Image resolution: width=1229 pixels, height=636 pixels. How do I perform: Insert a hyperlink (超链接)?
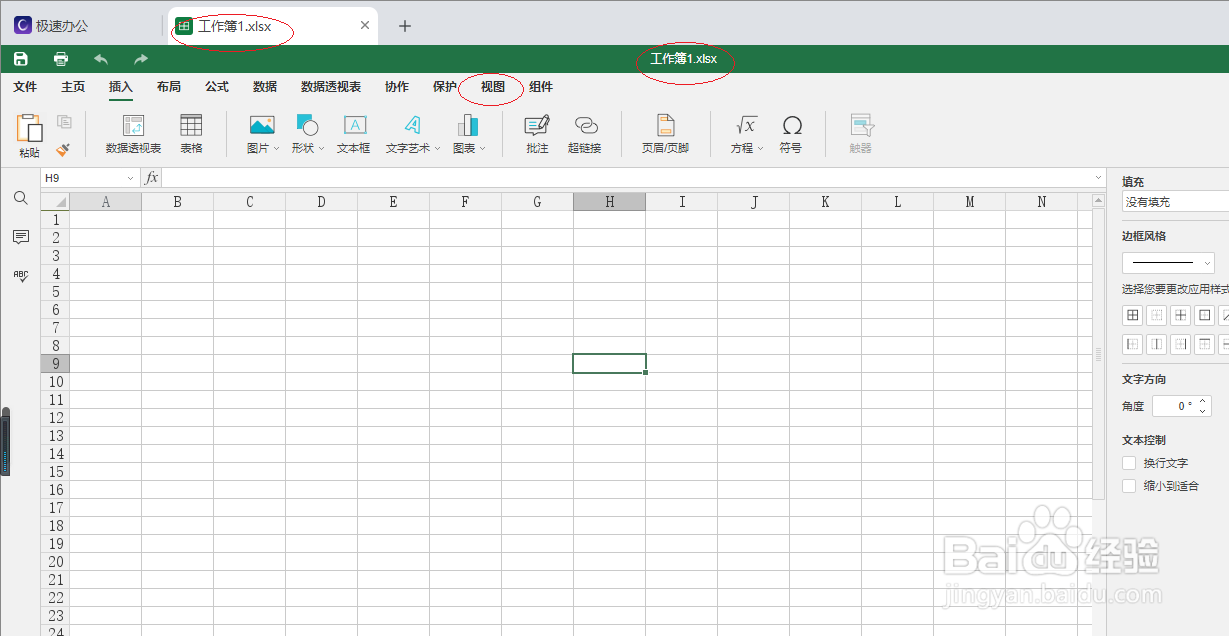point(585,133)
